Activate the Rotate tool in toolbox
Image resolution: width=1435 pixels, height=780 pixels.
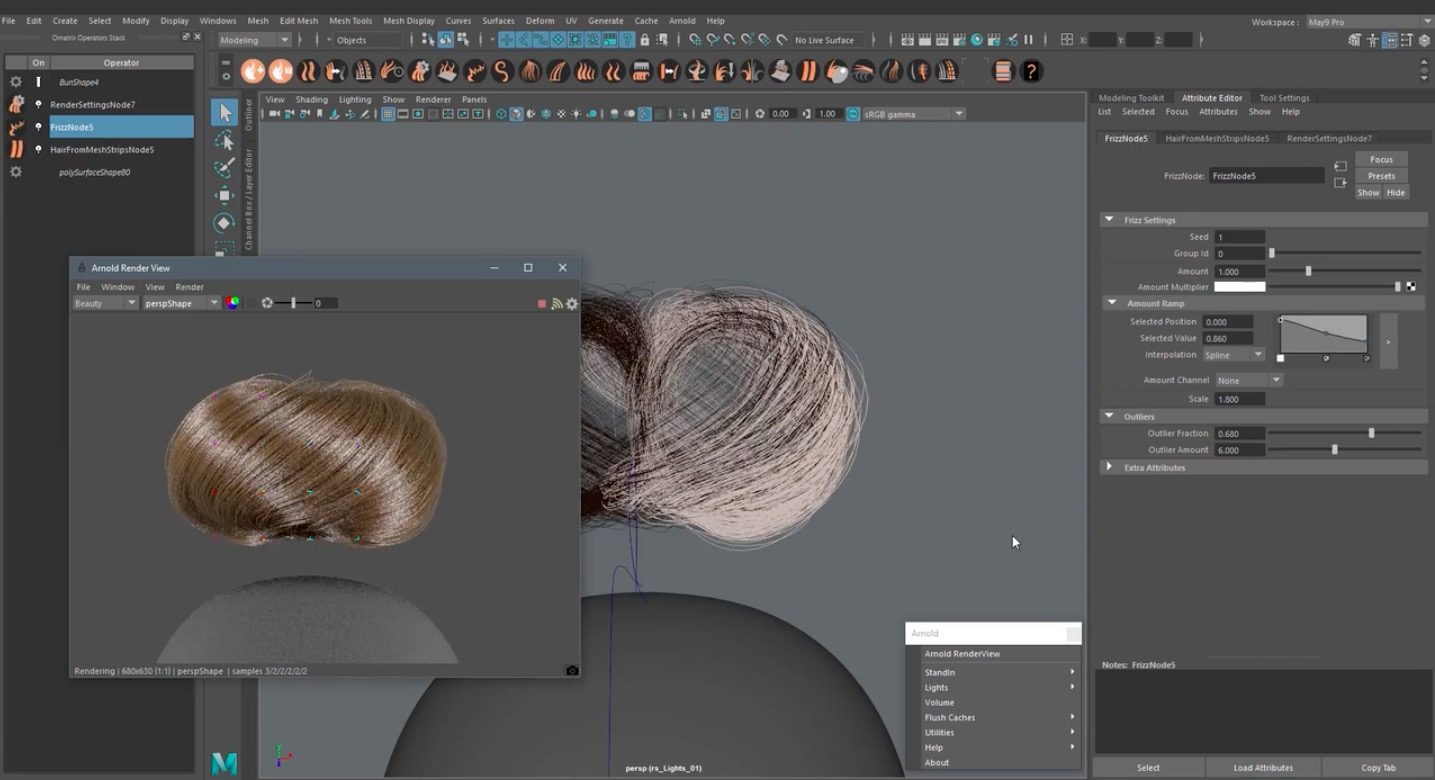point(224,222)
